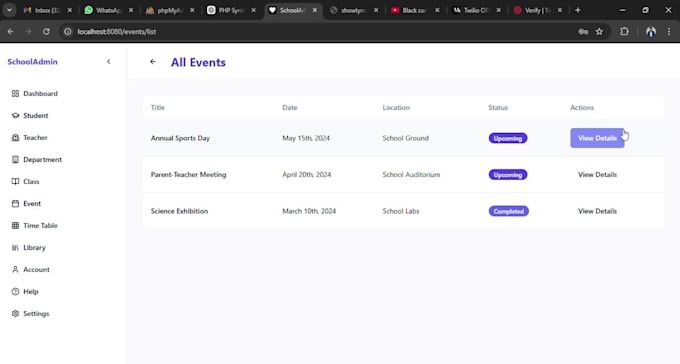Click the Dashboard grid icon
The width and height of the screenshot is (680, 364).
(15, 93)
